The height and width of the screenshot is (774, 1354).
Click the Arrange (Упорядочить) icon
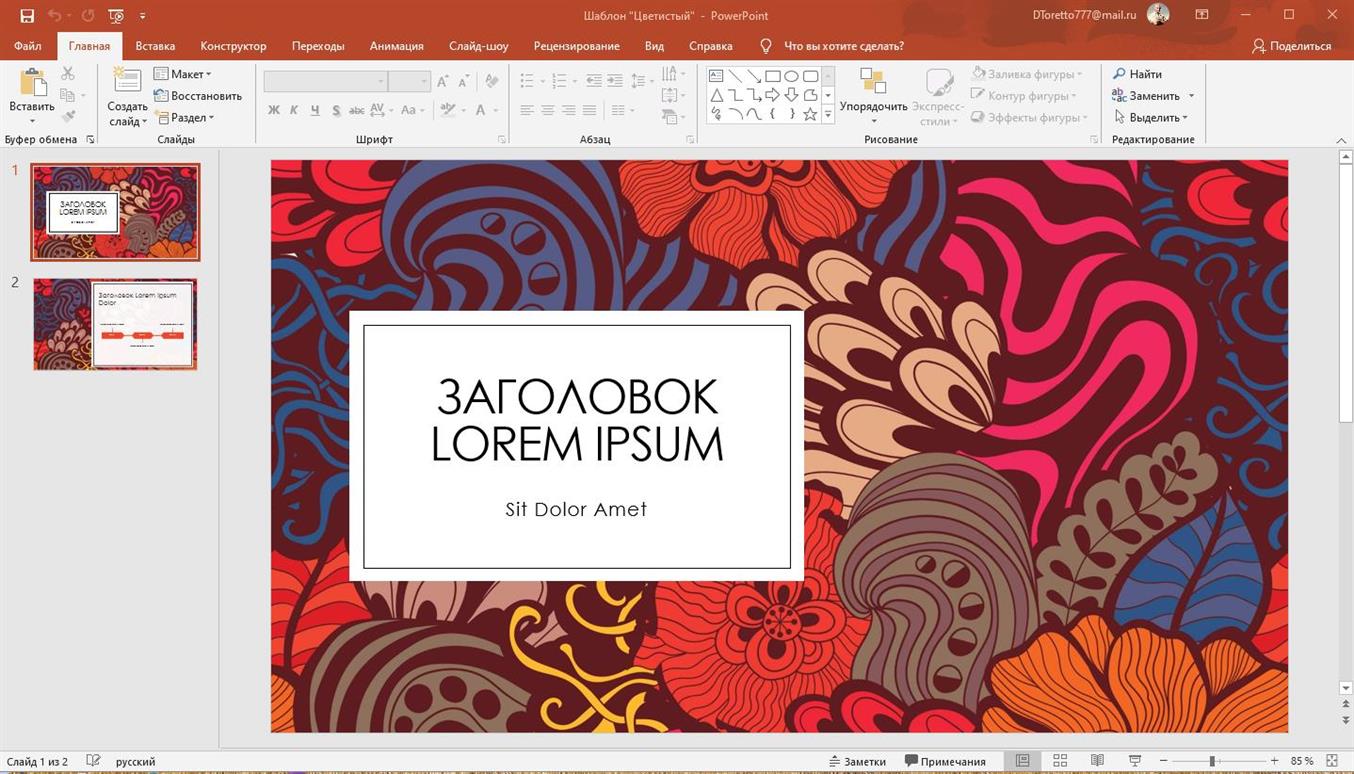[x=873, y=82]
